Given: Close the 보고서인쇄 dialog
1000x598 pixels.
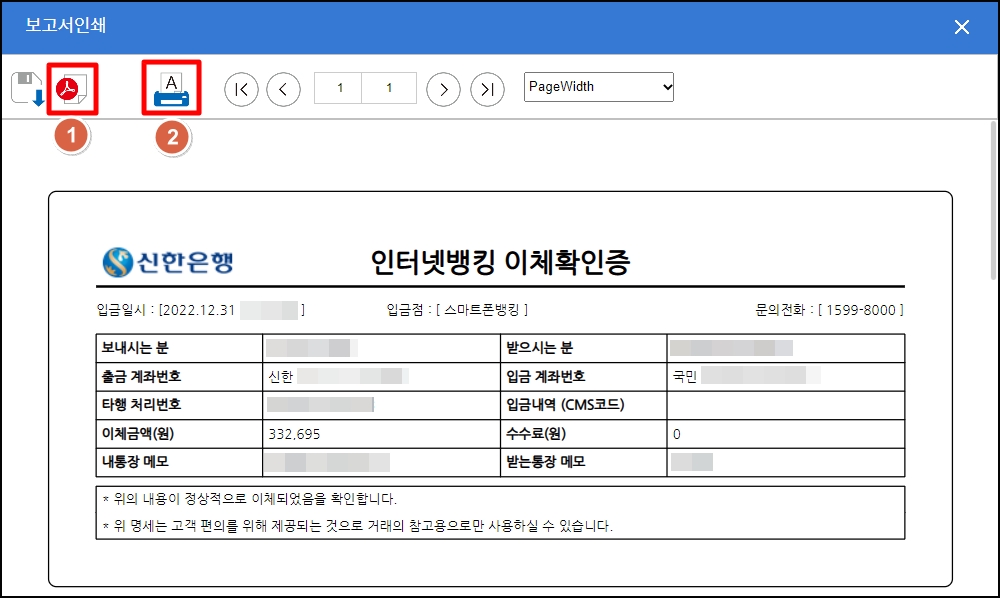Looking at the screenshot, I should click(961, 28).
